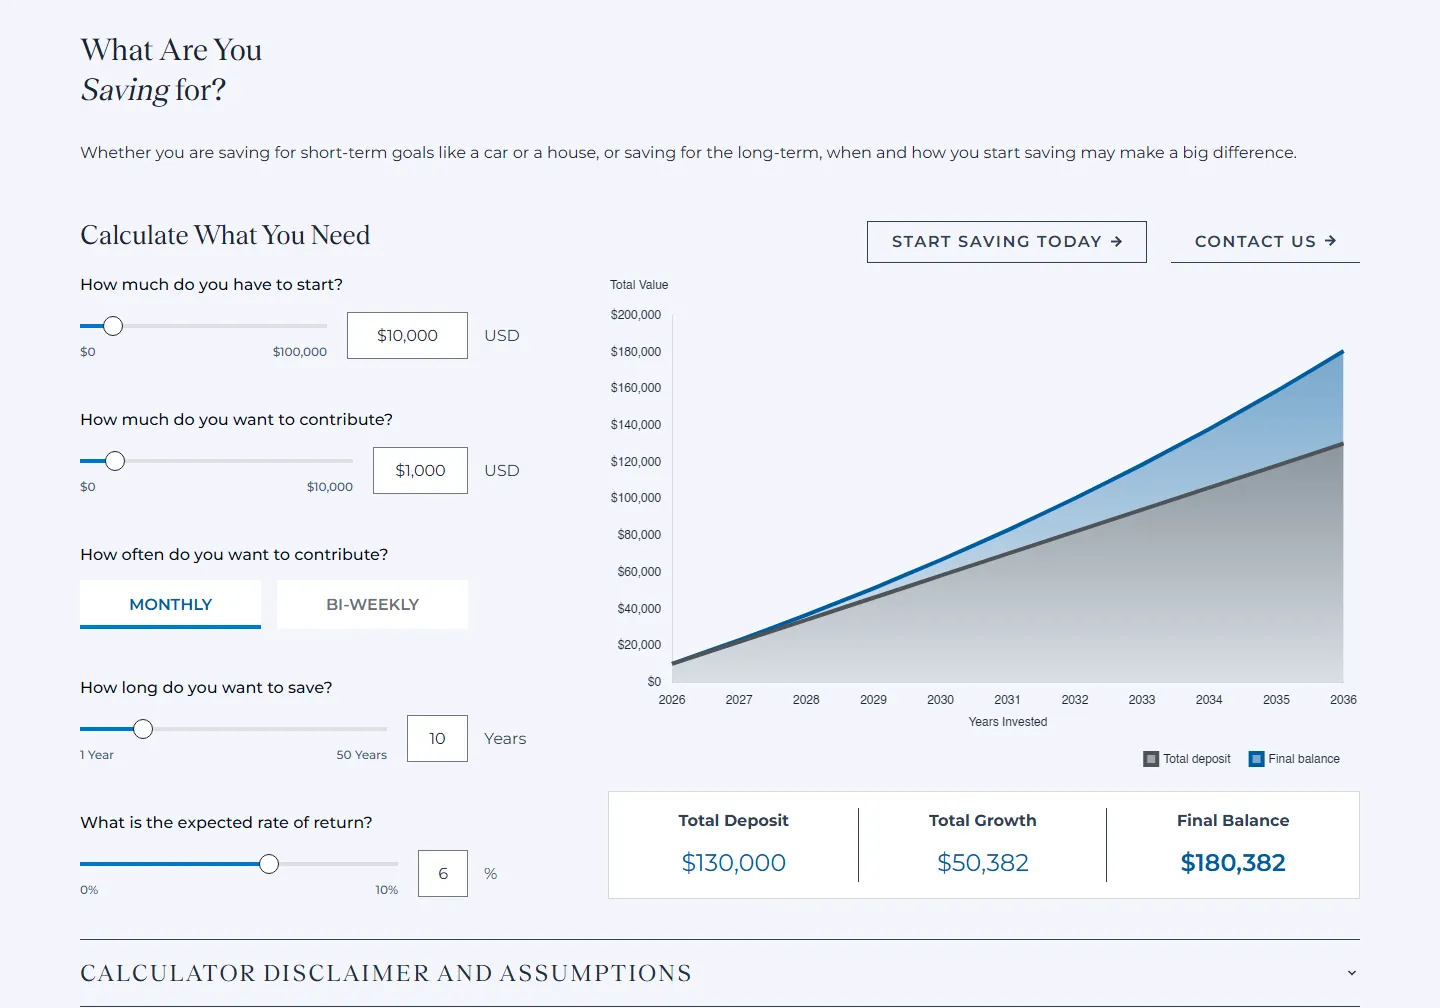1440x1008 pixels.
Task: Click the Years Invested axis title
Action: click(1008, 722)
